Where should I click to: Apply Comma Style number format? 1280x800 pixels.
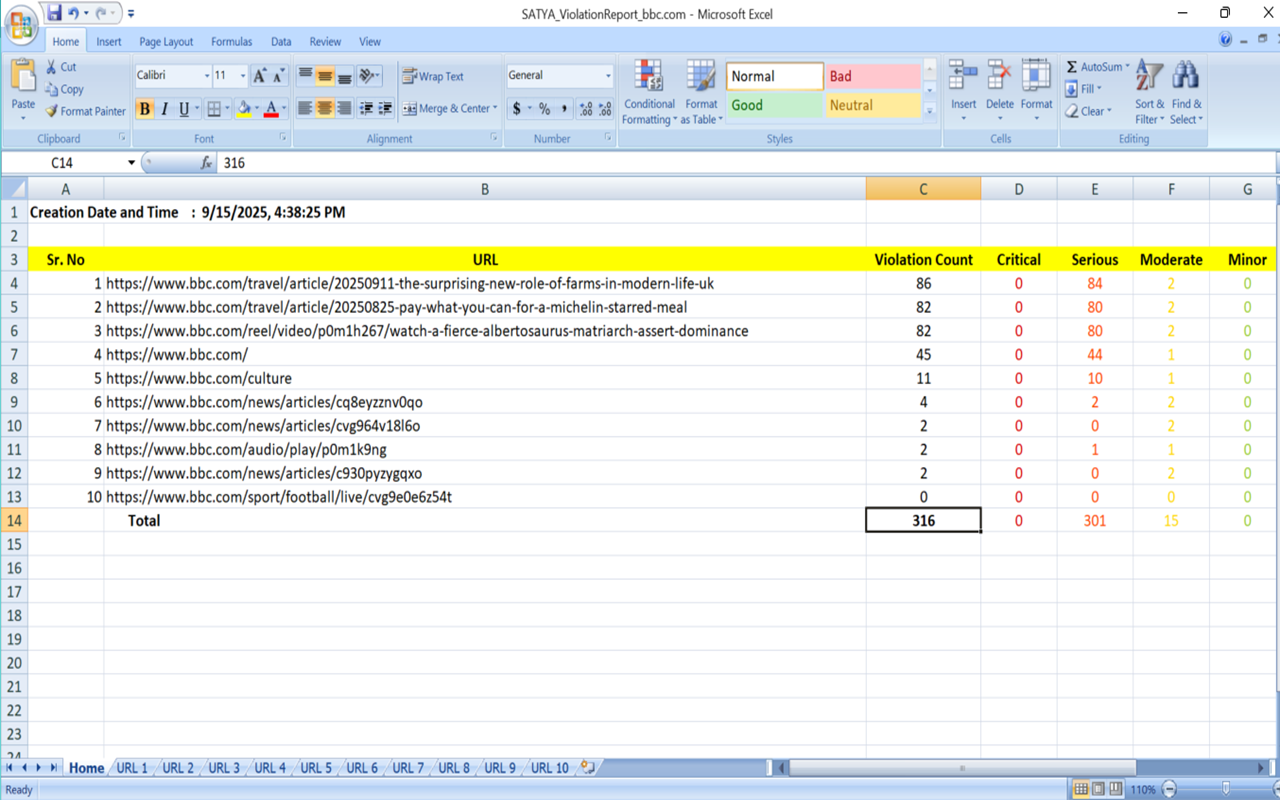click(564, 109)
